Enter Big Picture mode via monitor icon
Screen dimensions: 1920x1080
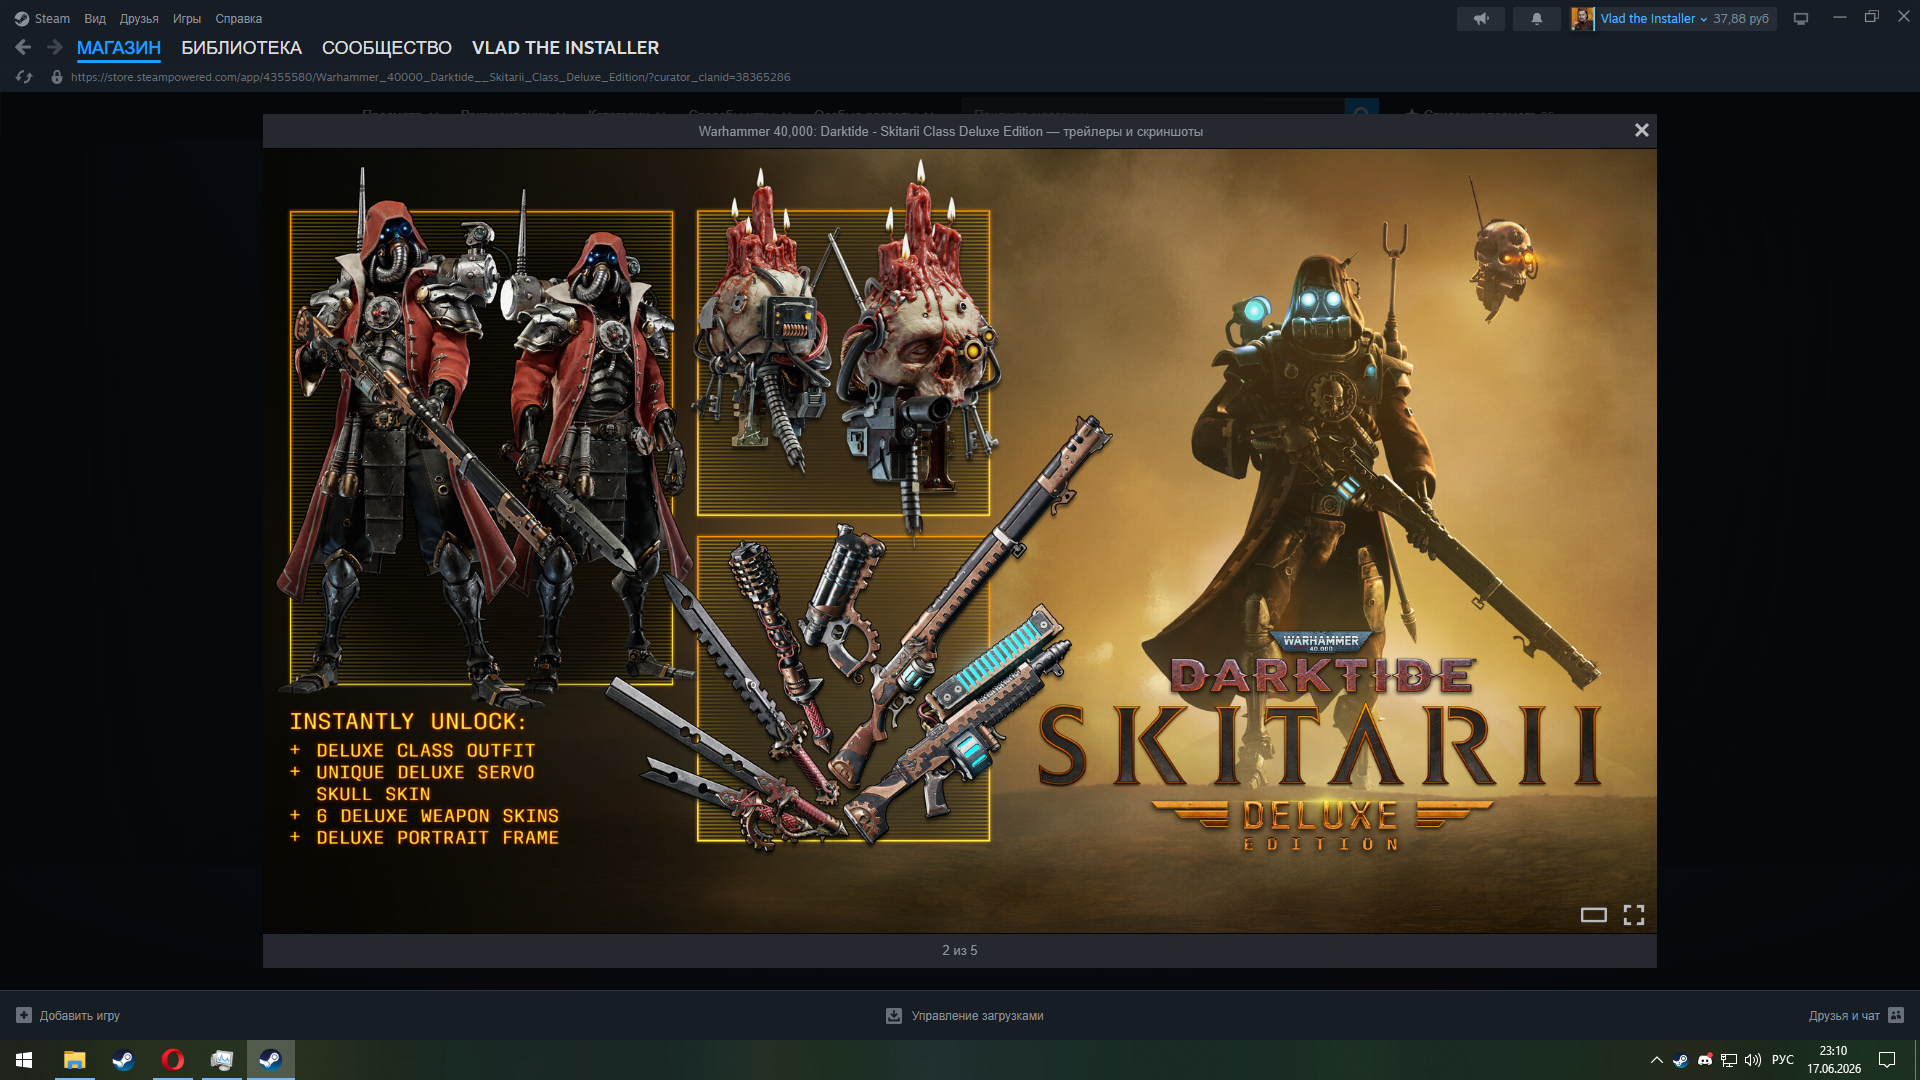tap(1801, 18)
